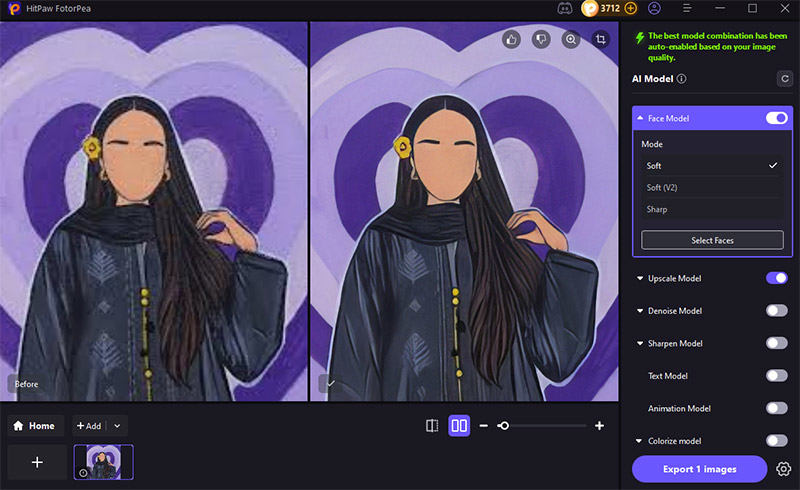Screen dimensions: 800x490
Task: Enable the Denoise Model switch
Action: coord(777,311)
